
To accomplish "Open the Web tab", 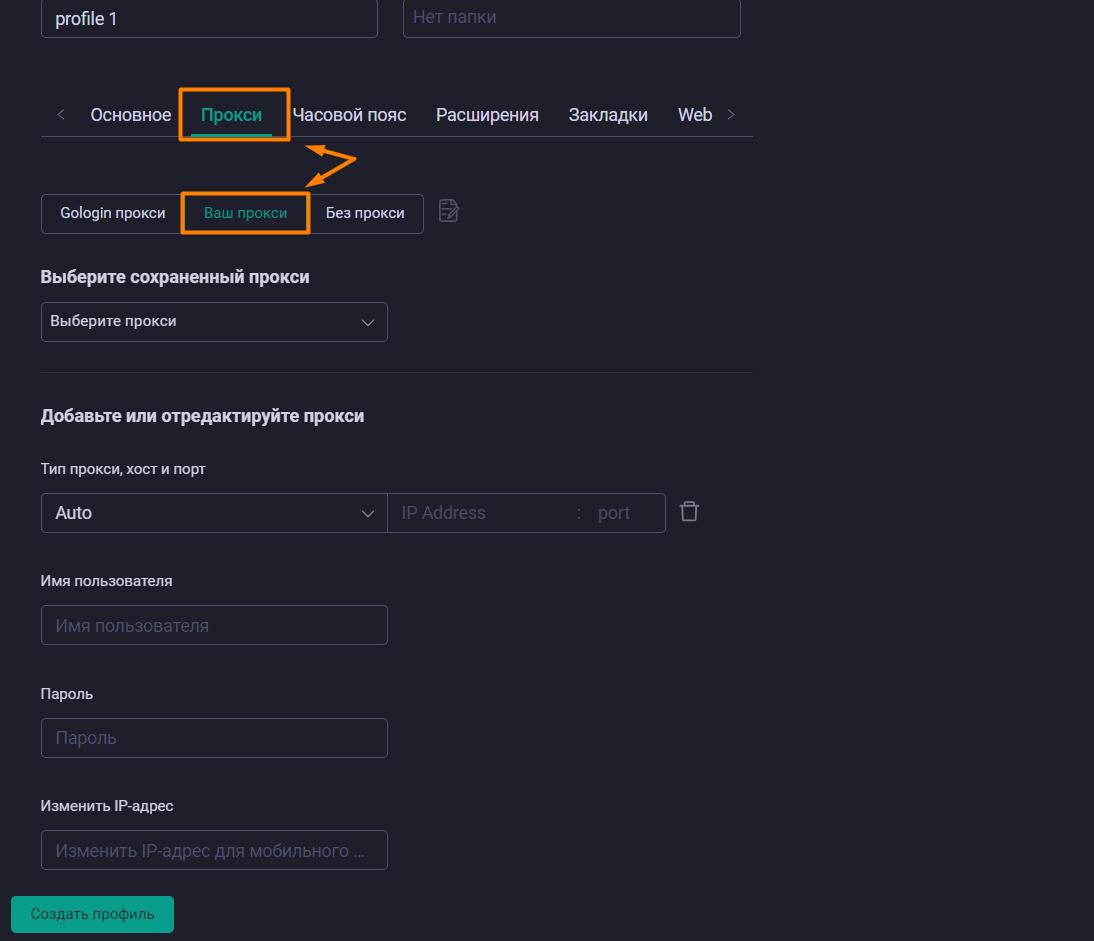I will 694,114.
